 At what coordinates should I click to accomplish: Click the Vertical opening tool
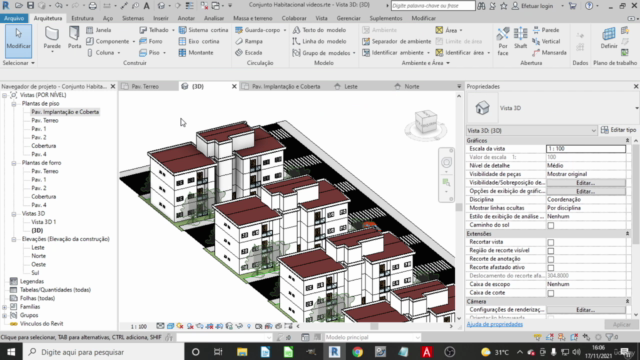coord(546,41)
